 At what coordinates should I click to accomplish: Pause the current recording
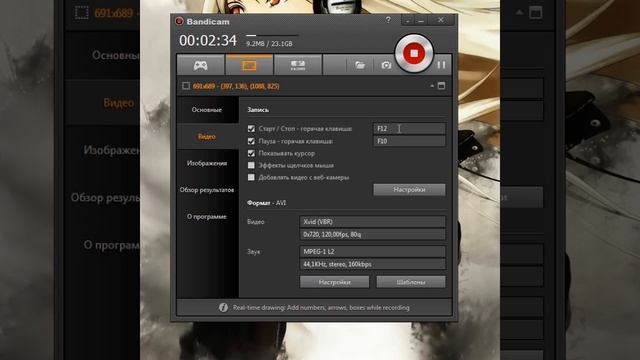pos(441,65)
